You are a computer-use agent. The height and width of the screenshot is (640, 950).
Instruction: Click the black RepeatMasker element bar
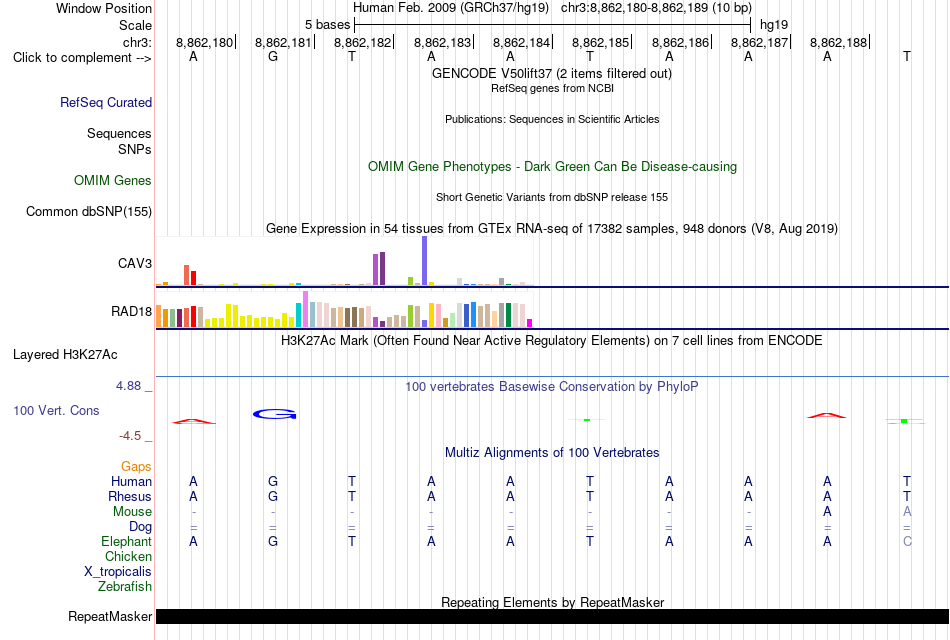(553, 617)
